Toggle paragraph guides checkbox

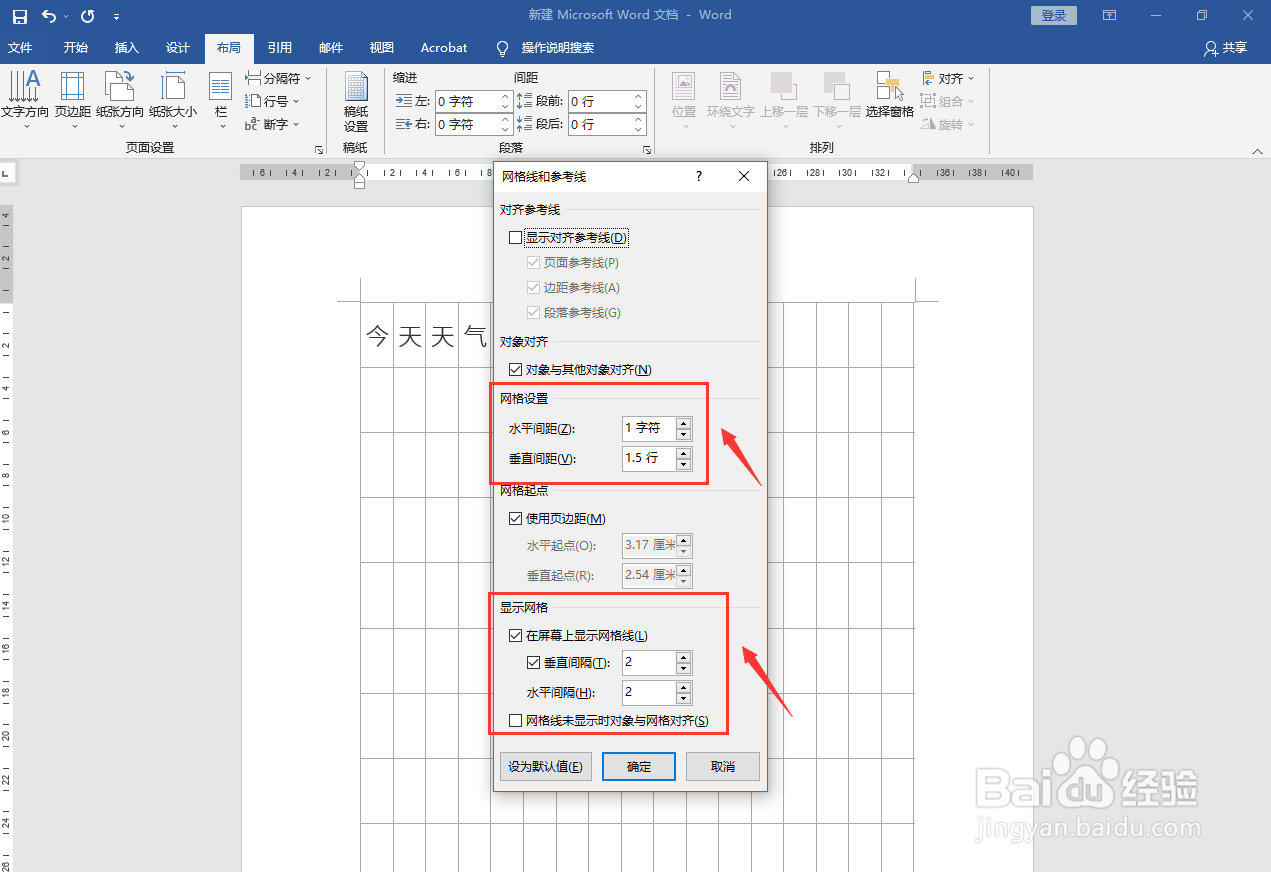(x=534, y=313)
